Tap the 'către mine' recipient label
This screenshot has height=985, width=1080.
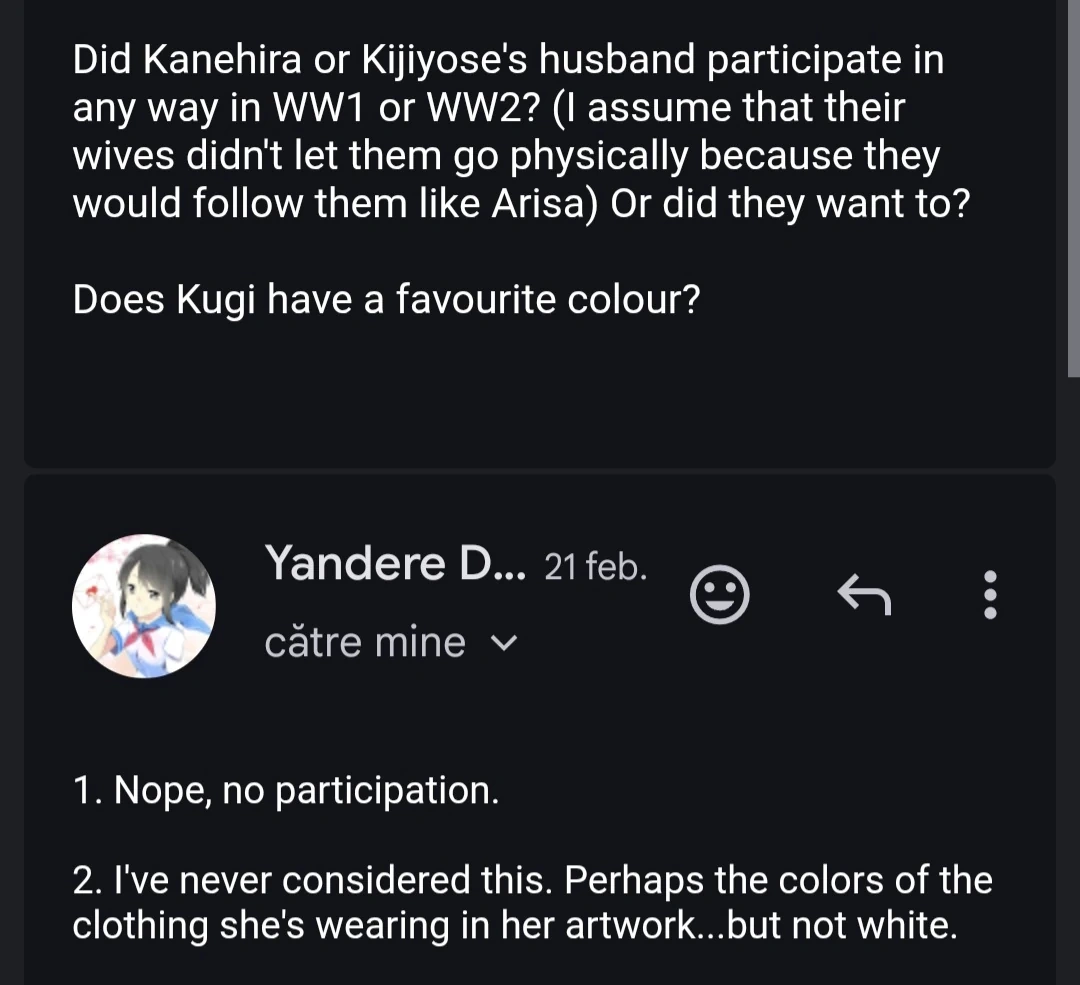[x=365, y=642]
